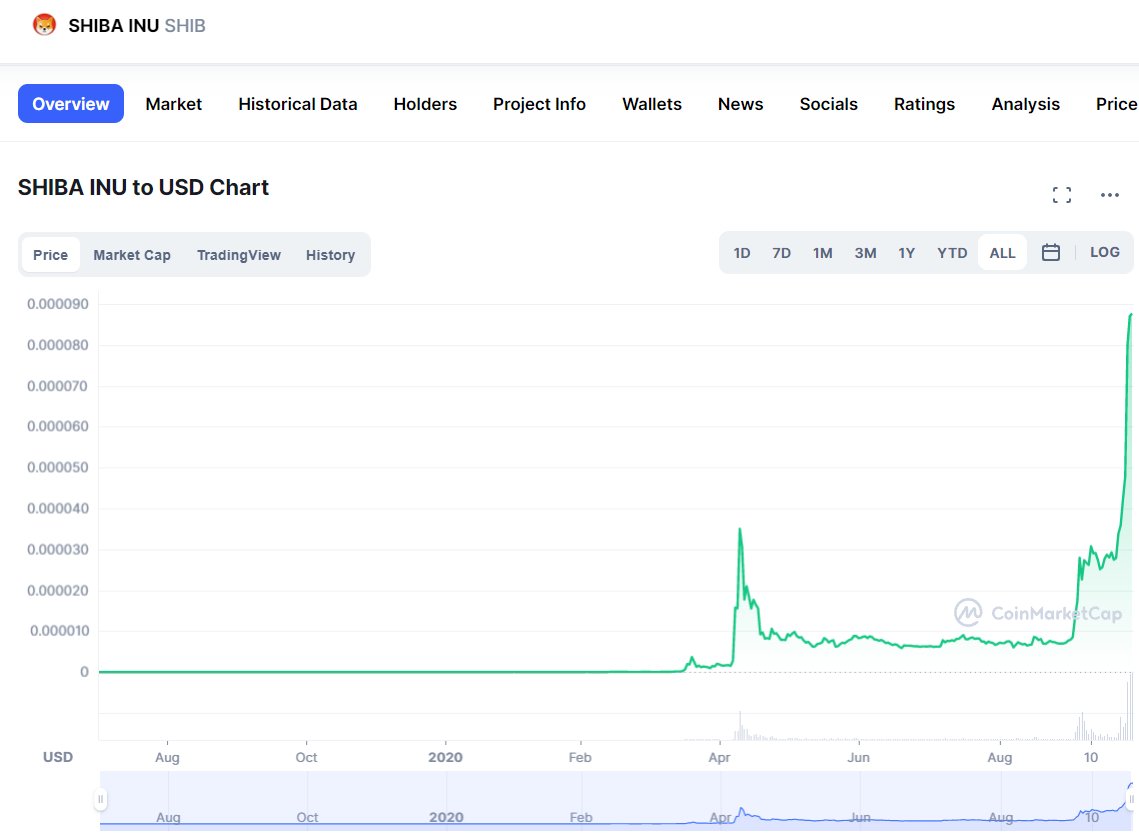Click the main x-axis Oct label
The height and width of the screenshot is (839, 1139).
[x=306, y=757]
